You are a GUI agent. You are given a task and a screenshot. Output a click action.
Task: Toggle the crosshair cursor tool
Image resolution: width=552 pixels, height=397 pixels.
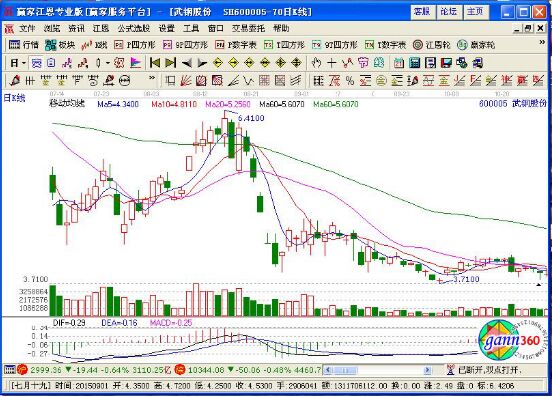[x=332, y=63]
